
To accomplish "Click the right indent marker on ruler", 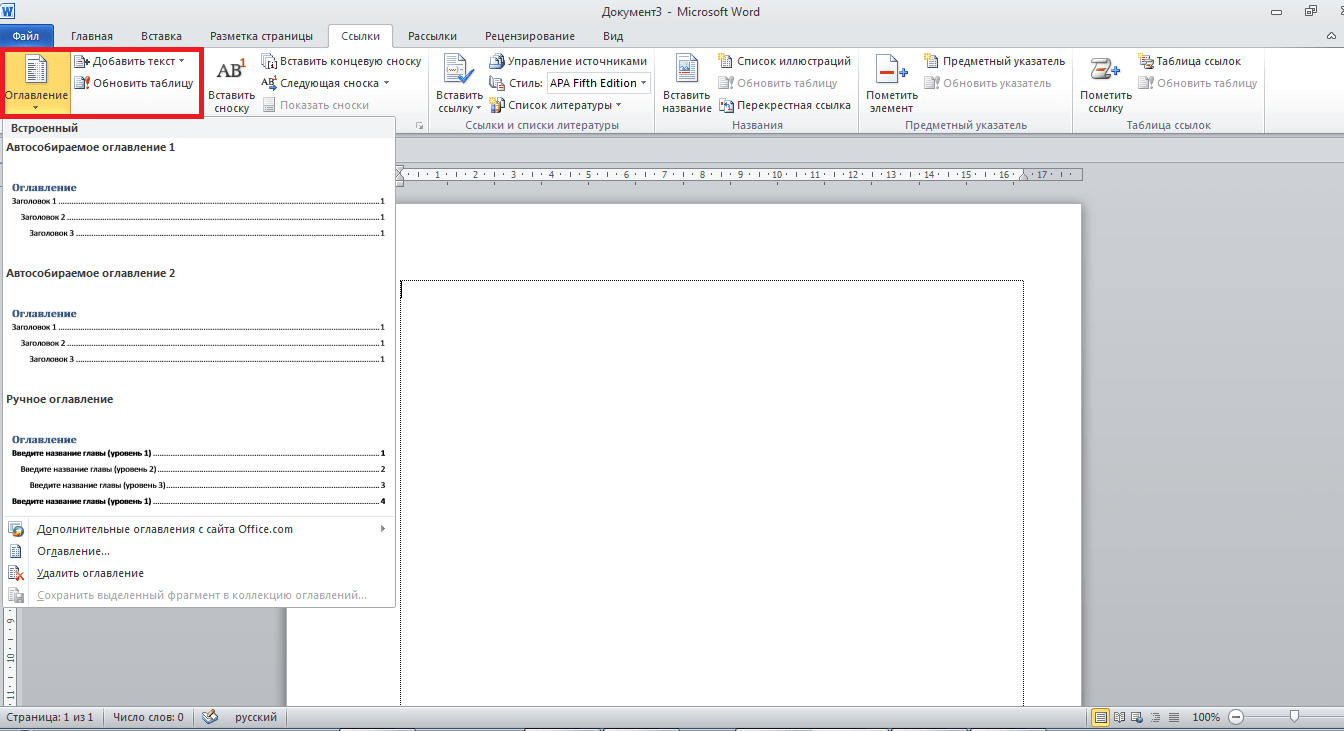I will (x=1023, y=177).
